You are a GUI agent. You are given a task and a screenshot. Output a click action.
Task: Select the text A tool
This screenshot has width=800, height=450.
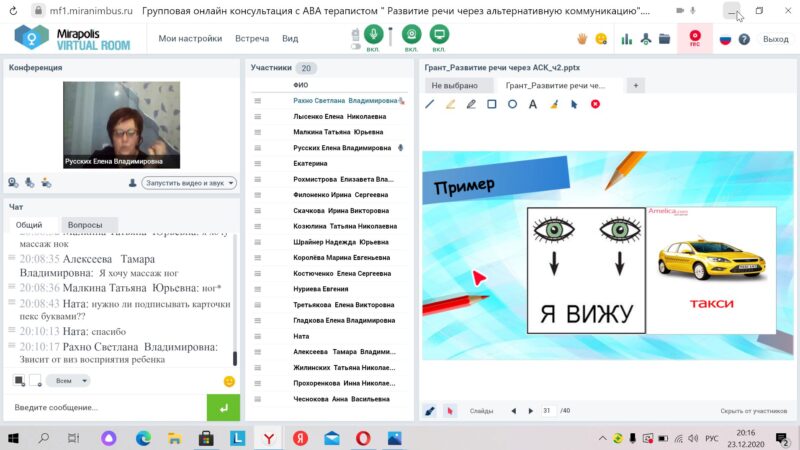533,104
